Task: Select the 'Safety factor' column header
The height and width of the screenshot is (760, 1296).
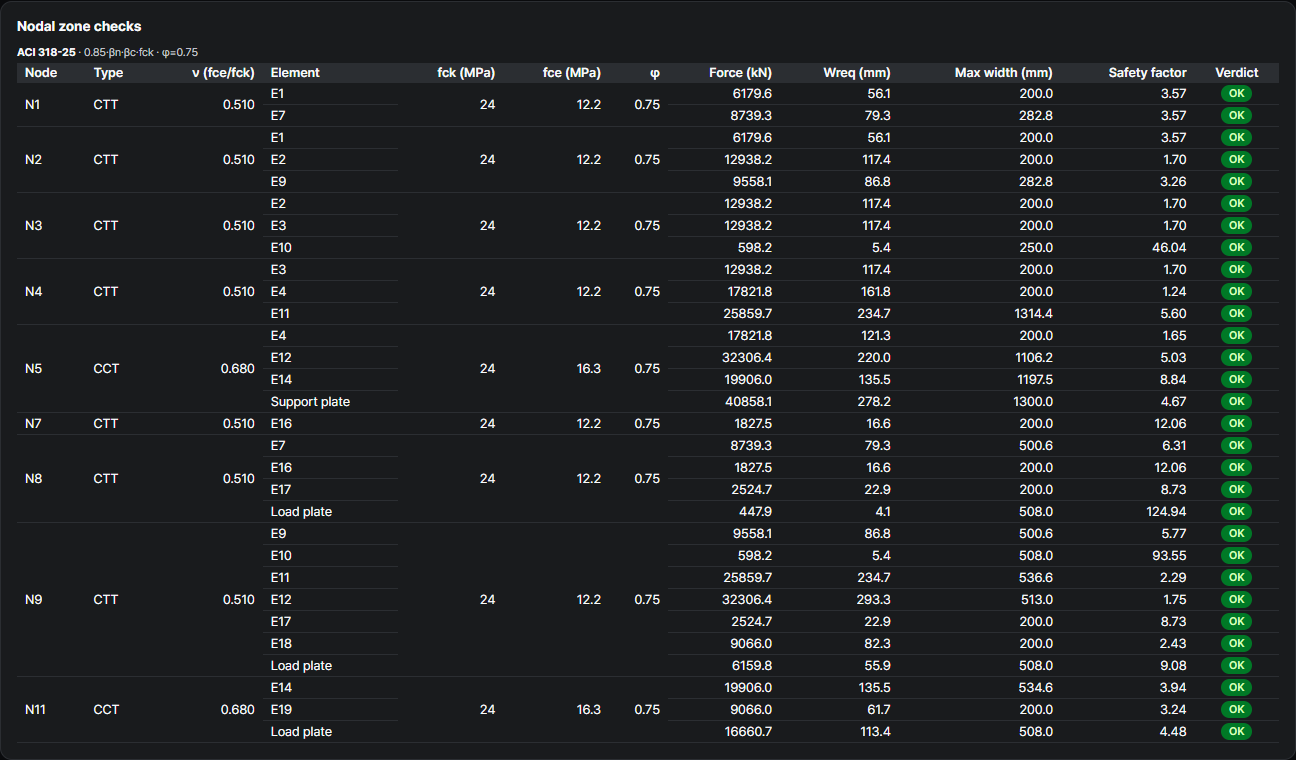Action: point(1148,73)
